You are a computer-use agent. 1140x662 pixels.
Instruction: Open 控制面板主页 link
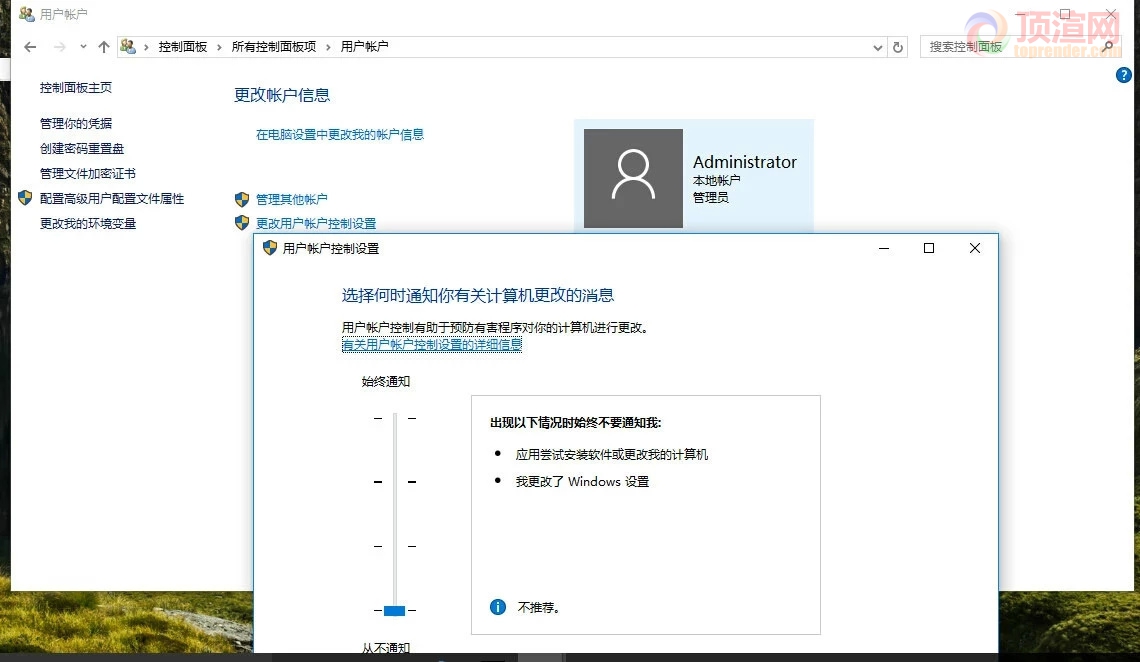[x=76, y=87]
